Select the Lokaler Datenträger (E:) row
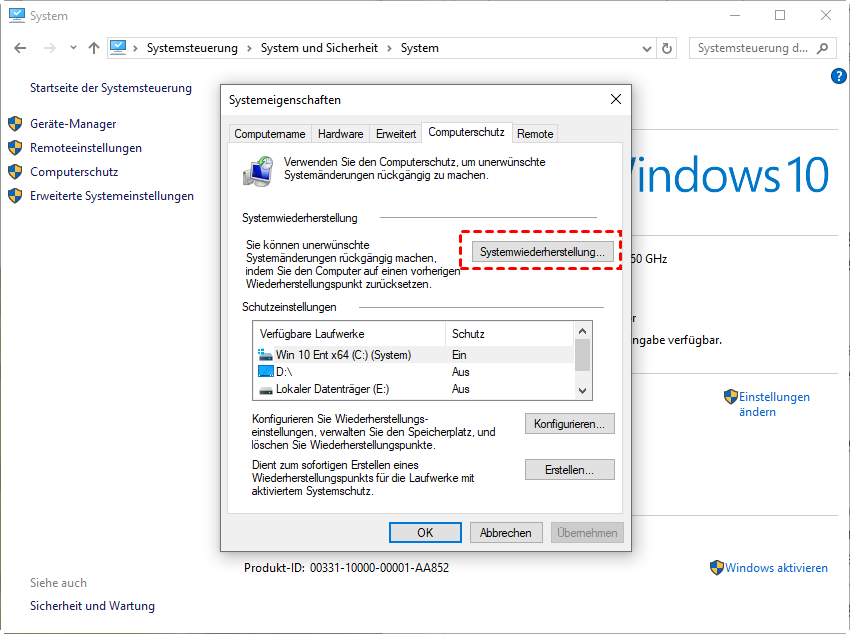This screenshot has width=850, height=634. (413, 389)
